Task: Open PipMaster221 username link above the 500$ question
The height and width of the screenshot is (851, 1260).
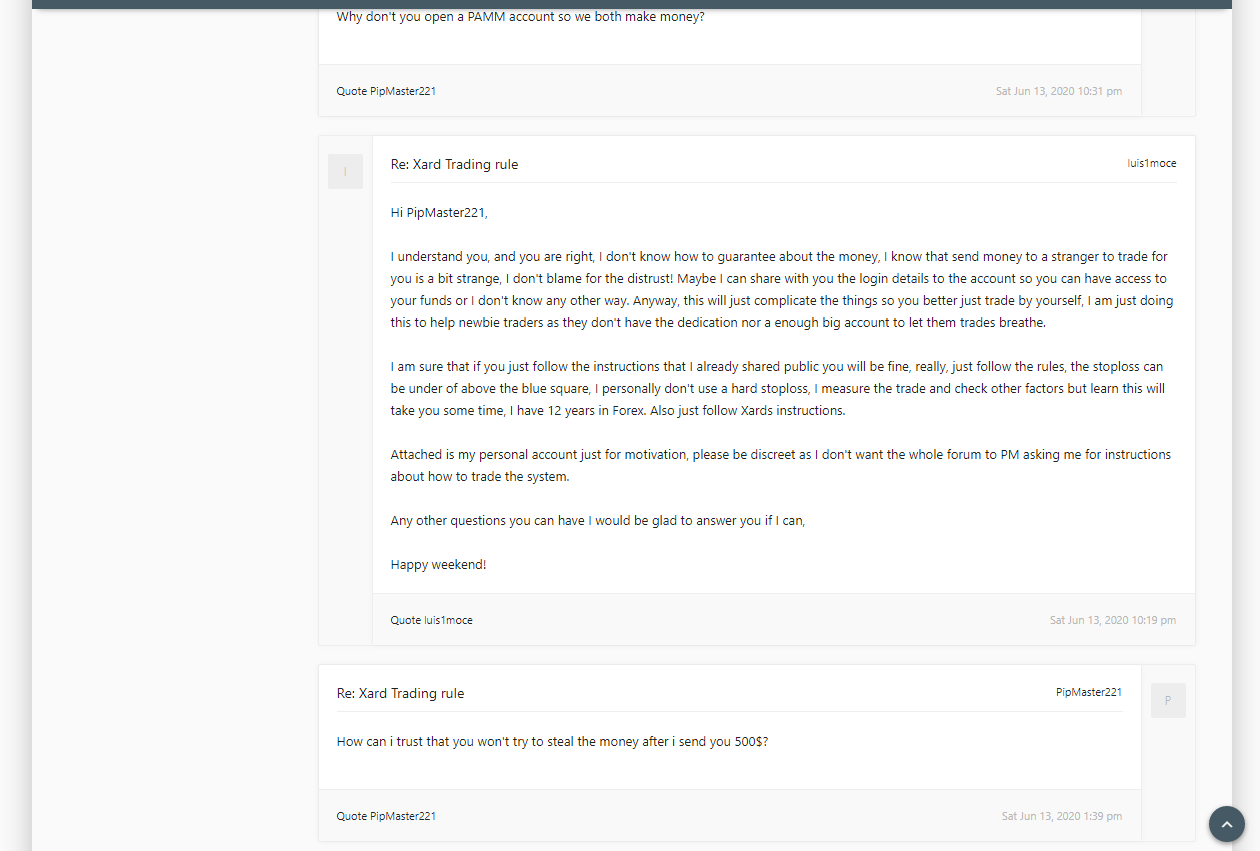Action: [x=1089, y=692]
